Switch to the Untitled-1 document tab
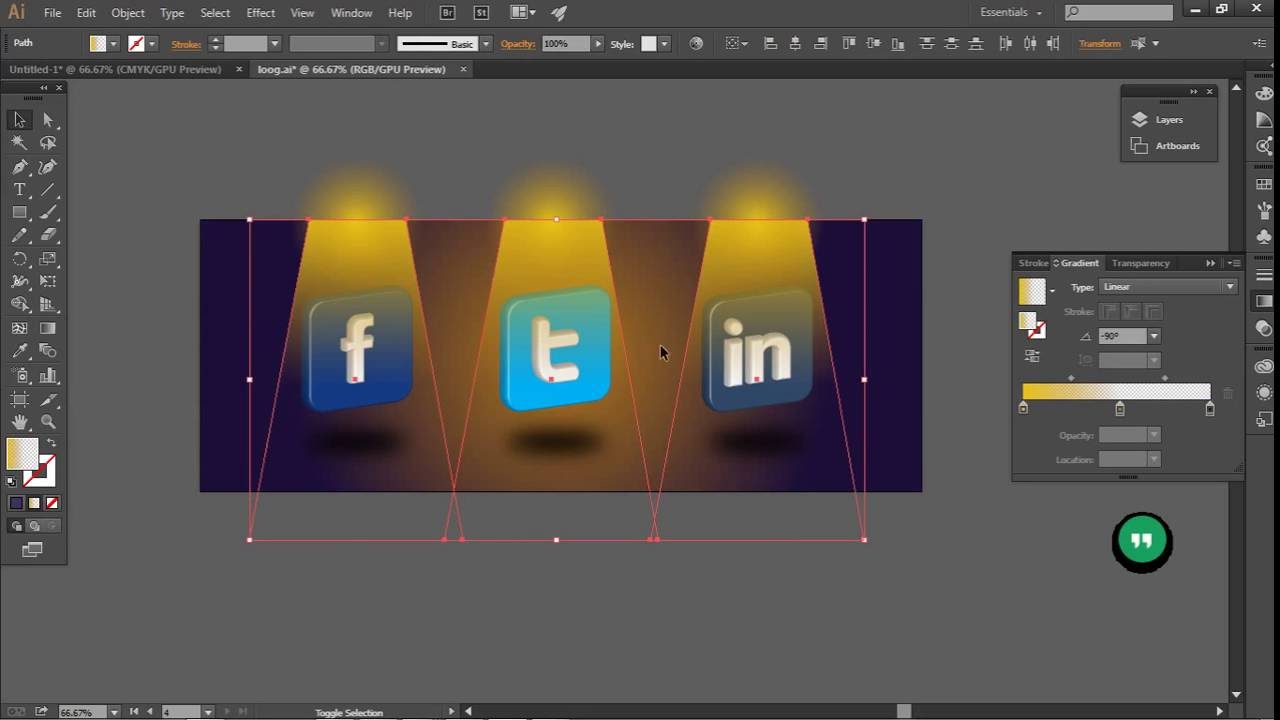Viewport: 1280px width, 720px height. 115,70
